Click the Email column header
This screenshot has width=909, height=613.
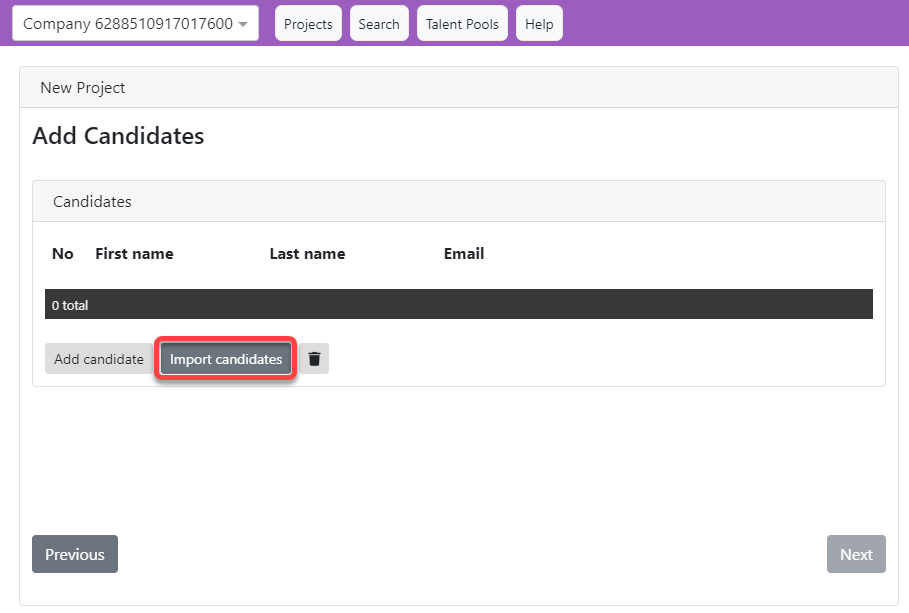pyautogui.click(x=464, y=254)
